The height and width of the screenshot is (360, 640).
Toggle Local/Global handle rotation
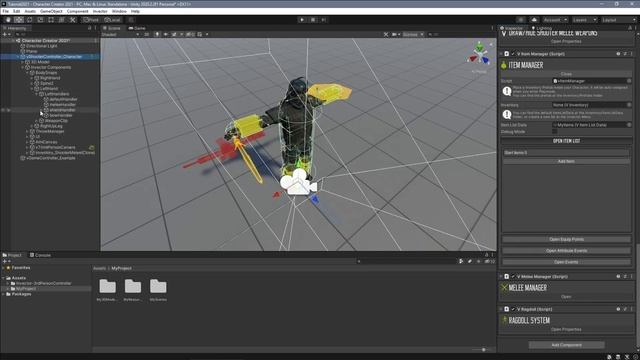point(112,20)
